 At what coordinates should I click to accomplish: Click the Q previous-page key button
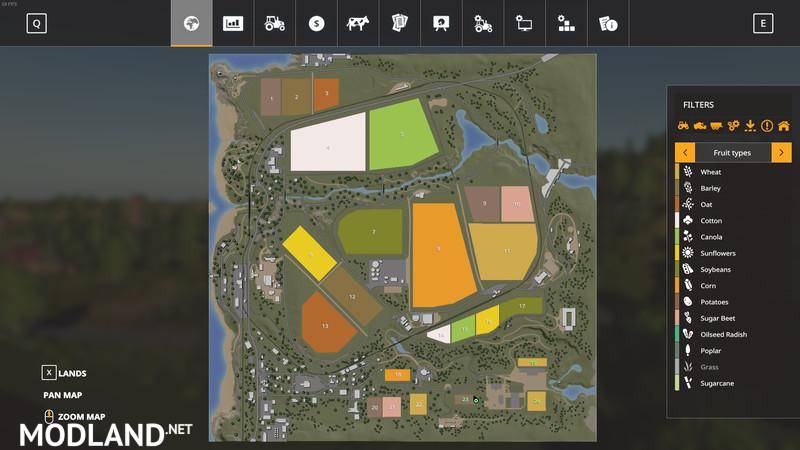(x=37, y=23)
